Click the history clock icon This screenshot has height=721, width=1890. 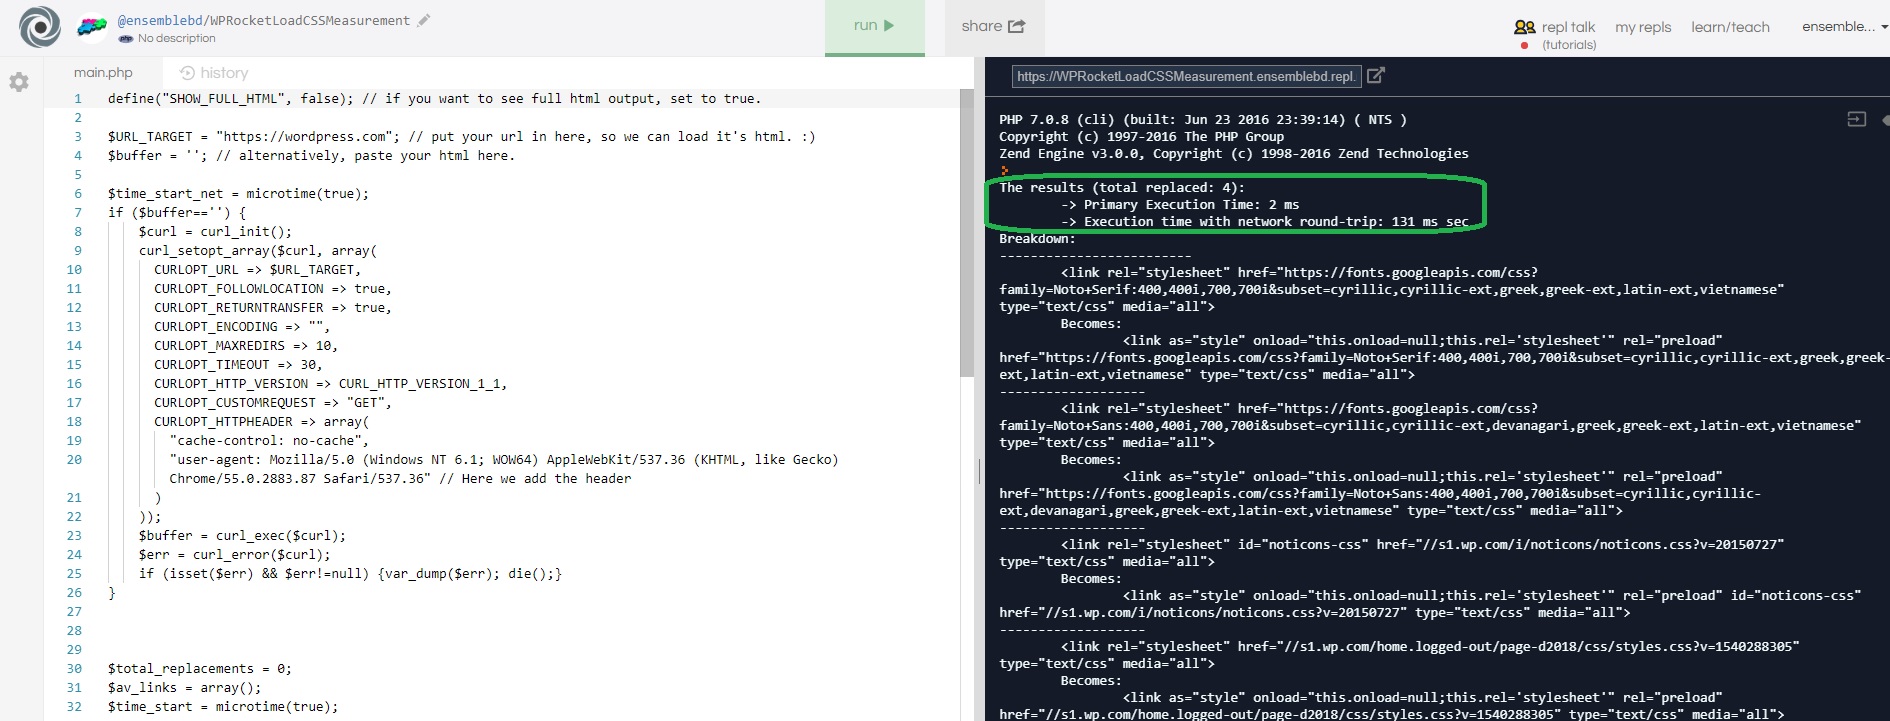pyautogui.click(x=187, y=73)
